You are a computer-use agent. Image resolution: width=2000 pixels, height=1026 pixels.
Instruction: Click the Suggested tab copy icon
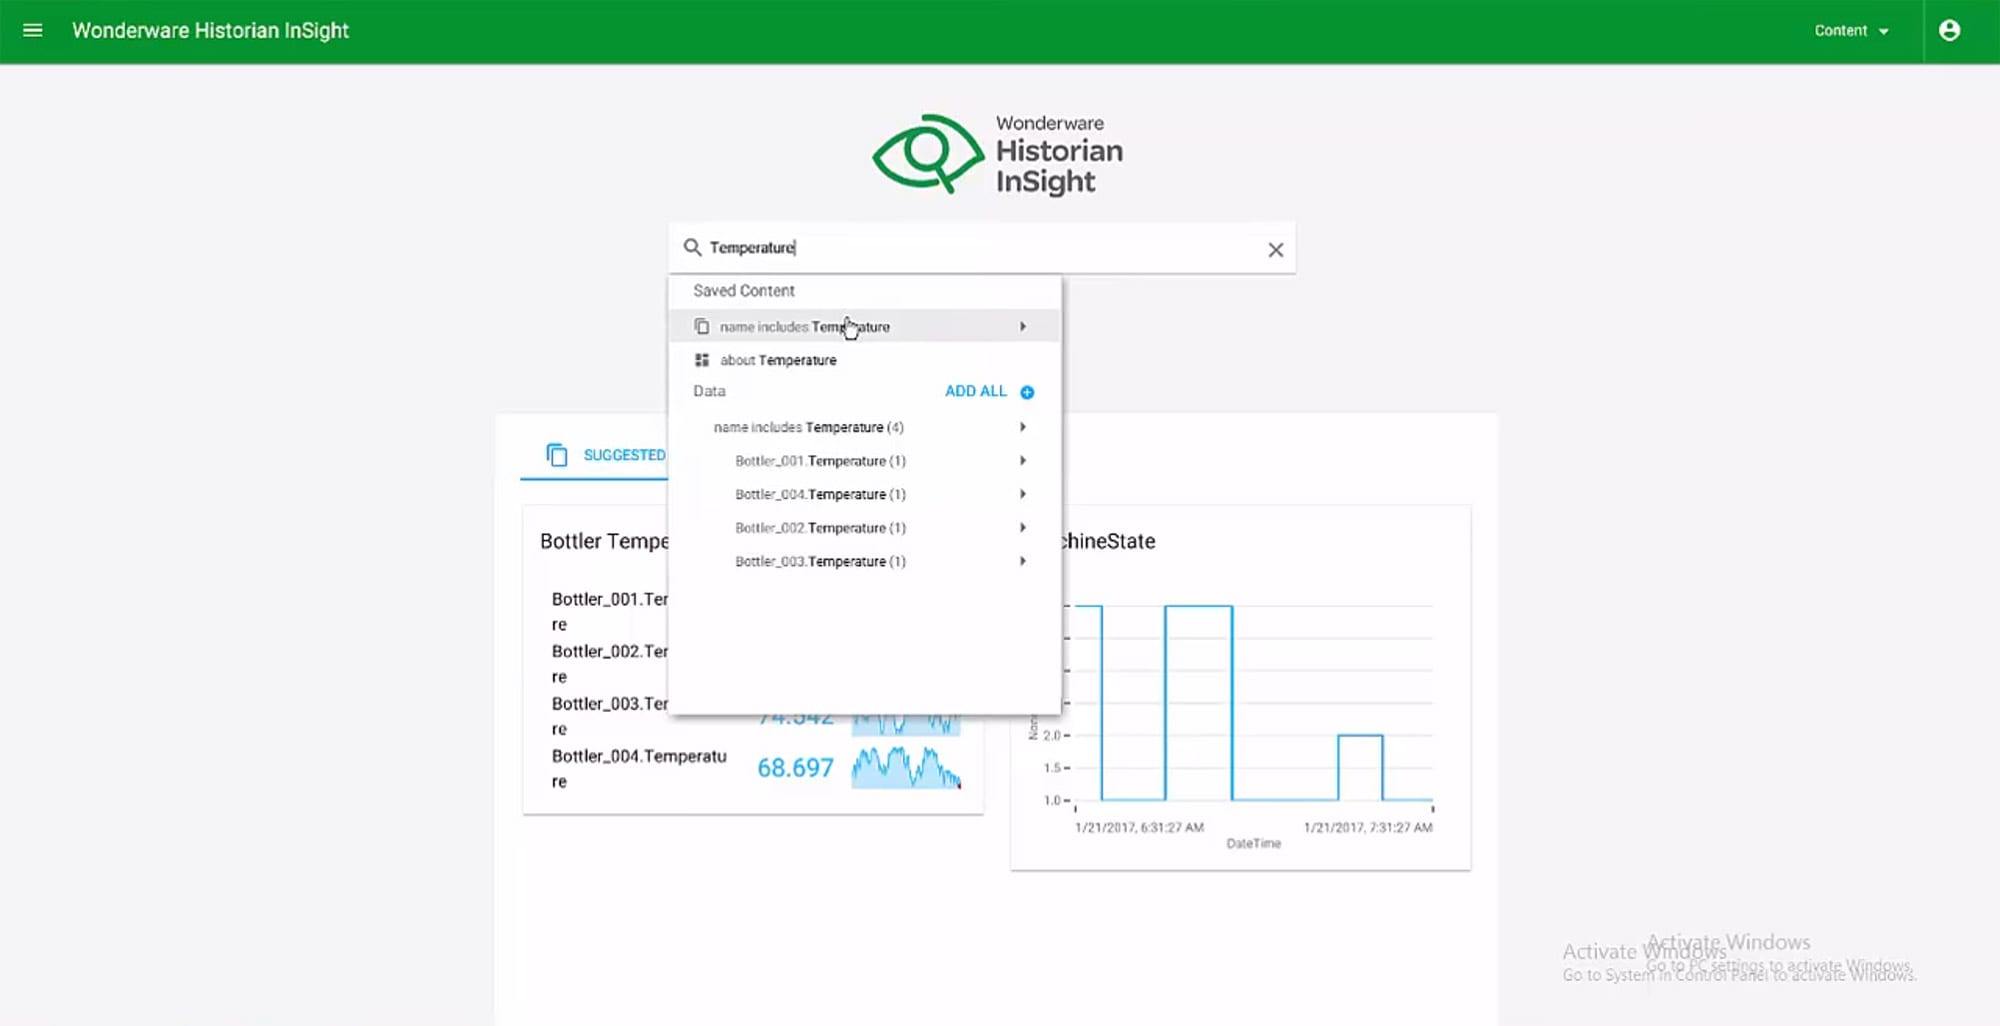click(x=557, y=455)
